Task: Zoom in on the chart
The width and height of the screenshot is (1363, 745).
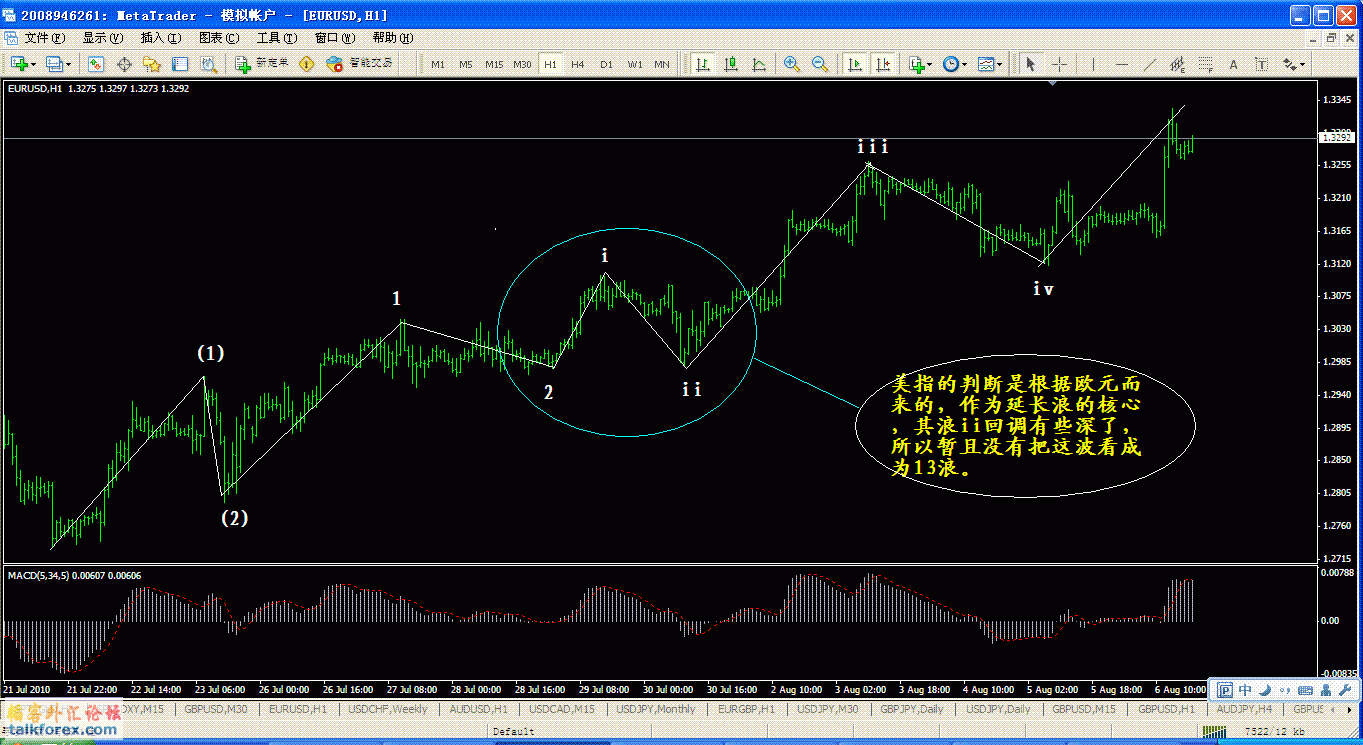Action: 791,64
